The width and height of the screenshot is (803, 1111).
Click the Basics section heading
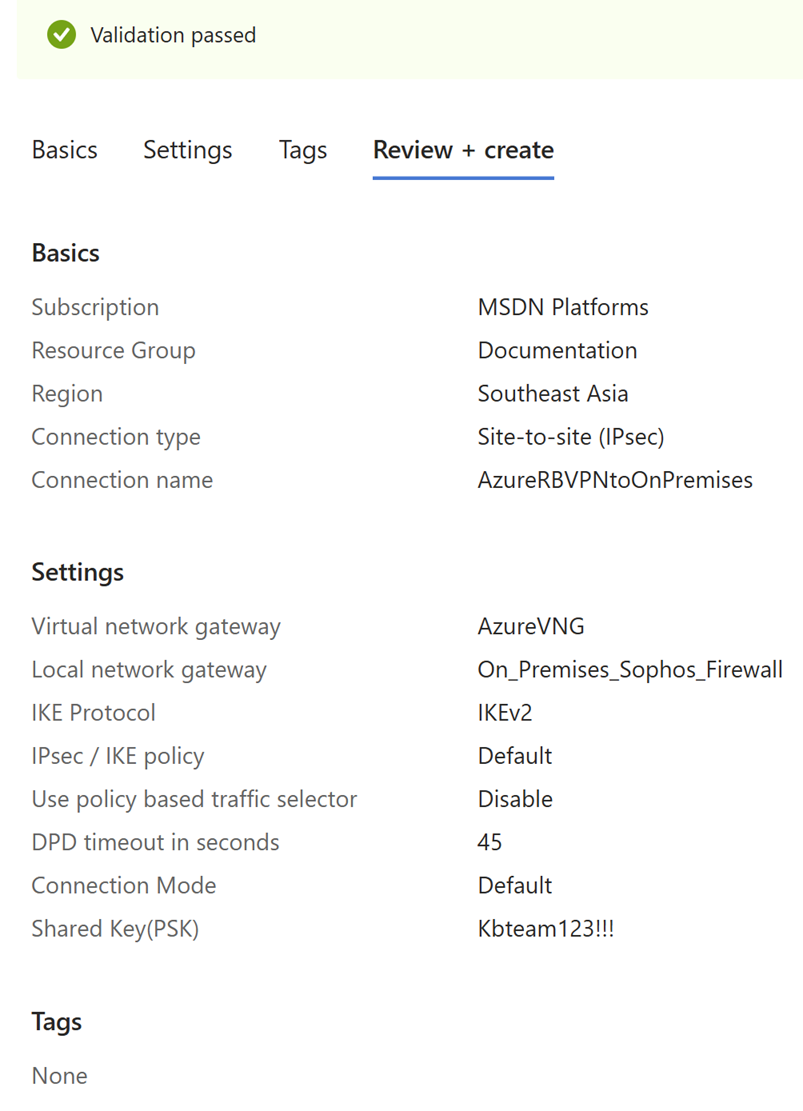pyautogui.click(x=66, y=253)
